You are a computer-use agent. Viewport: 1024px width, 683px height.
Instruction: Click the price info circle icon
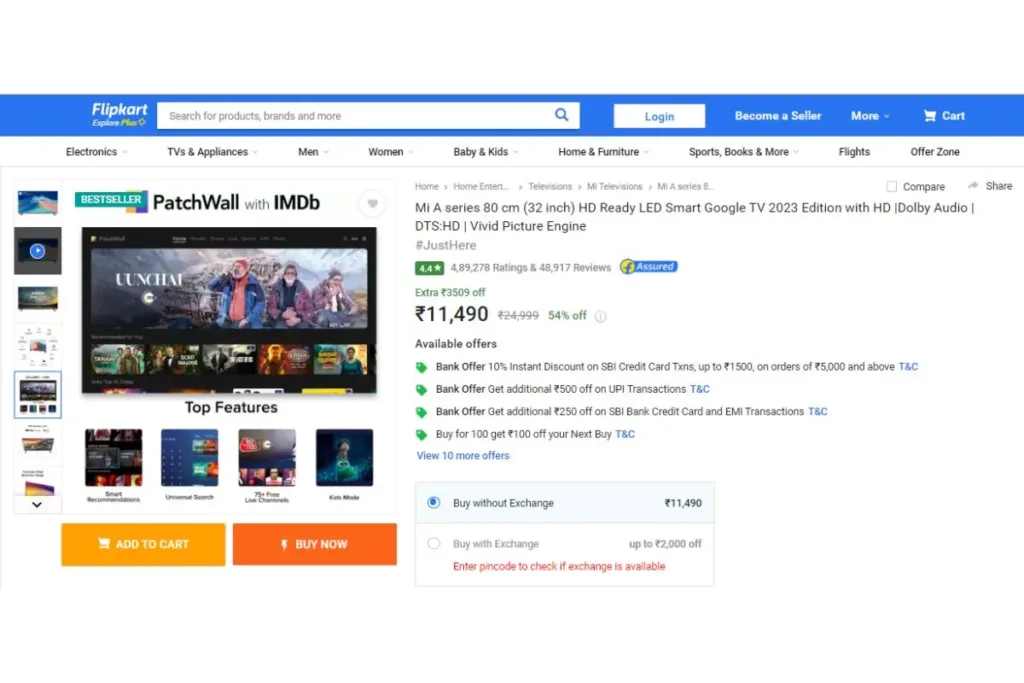pyautogui.click(x=600, y=316)
